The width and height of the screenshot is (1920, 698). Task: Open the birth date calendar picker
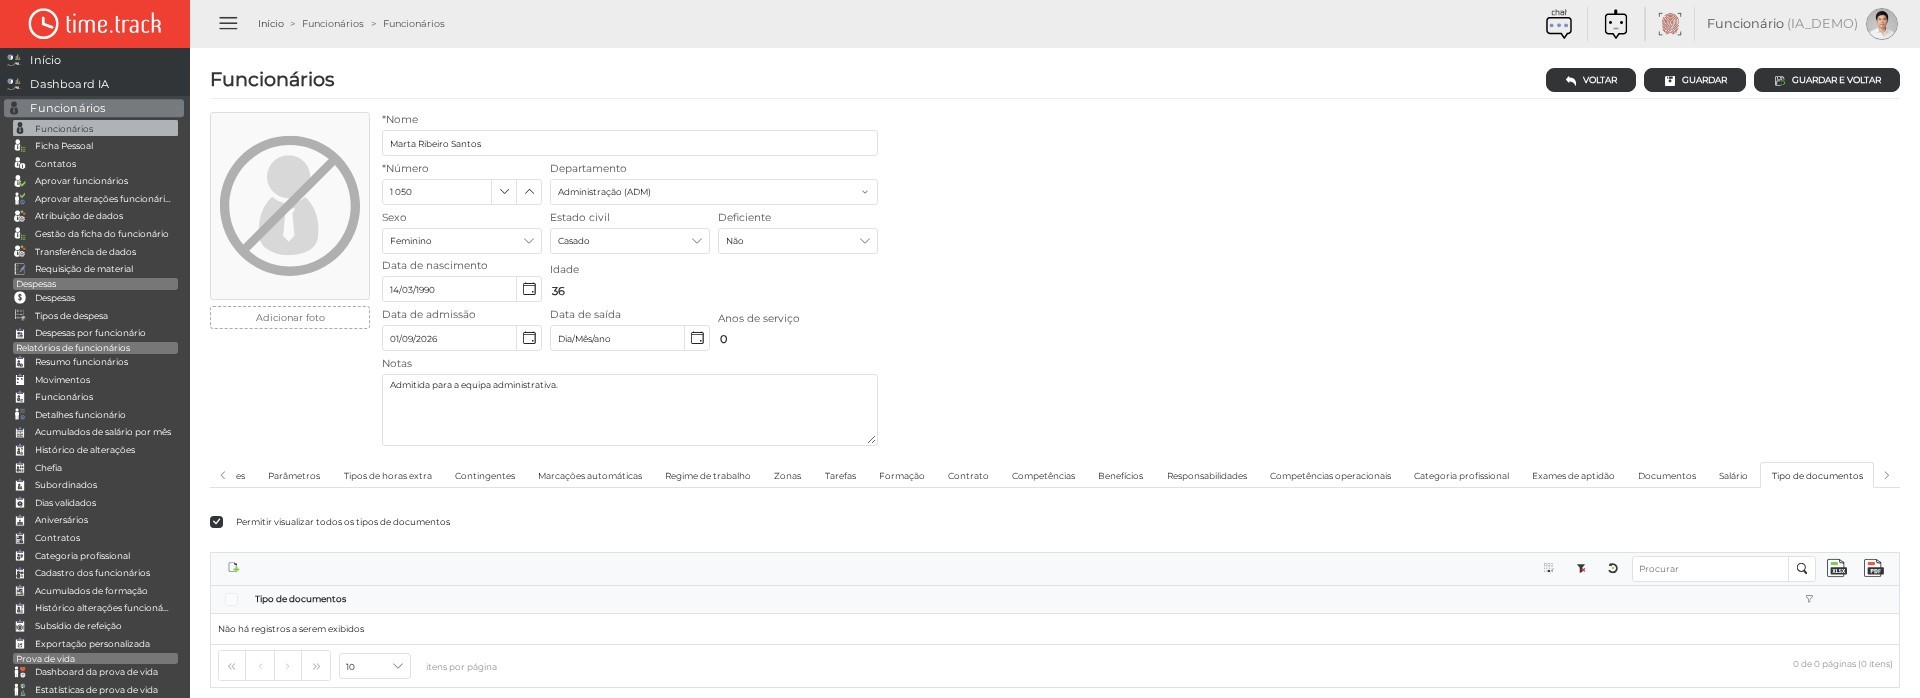click(x=529, y=289)
